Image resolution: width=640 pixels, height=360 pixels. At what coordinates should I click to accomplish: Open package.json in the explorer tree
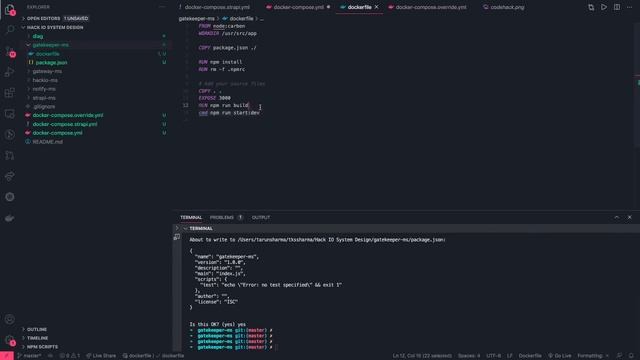[51, 62]
